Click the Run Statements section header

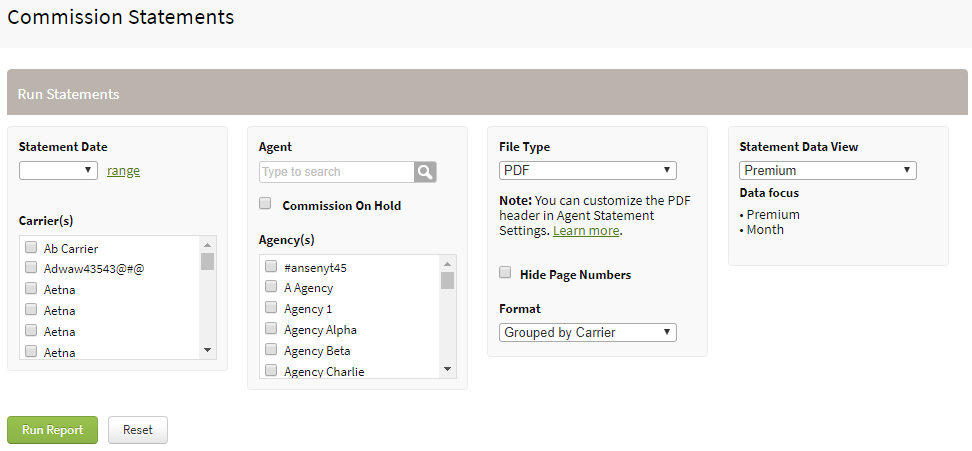(x=487, y=92)
